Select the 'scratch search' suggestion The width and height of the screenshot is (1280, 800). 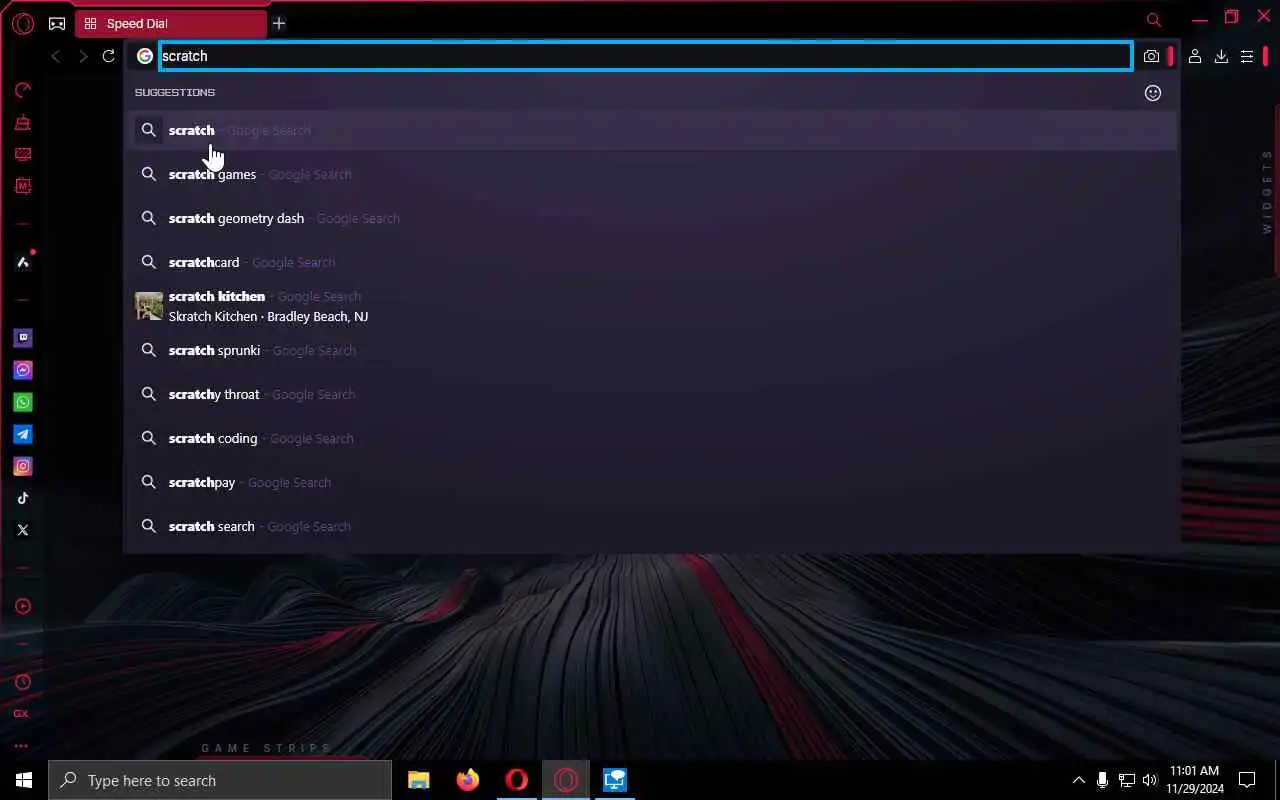pos(653,526)
